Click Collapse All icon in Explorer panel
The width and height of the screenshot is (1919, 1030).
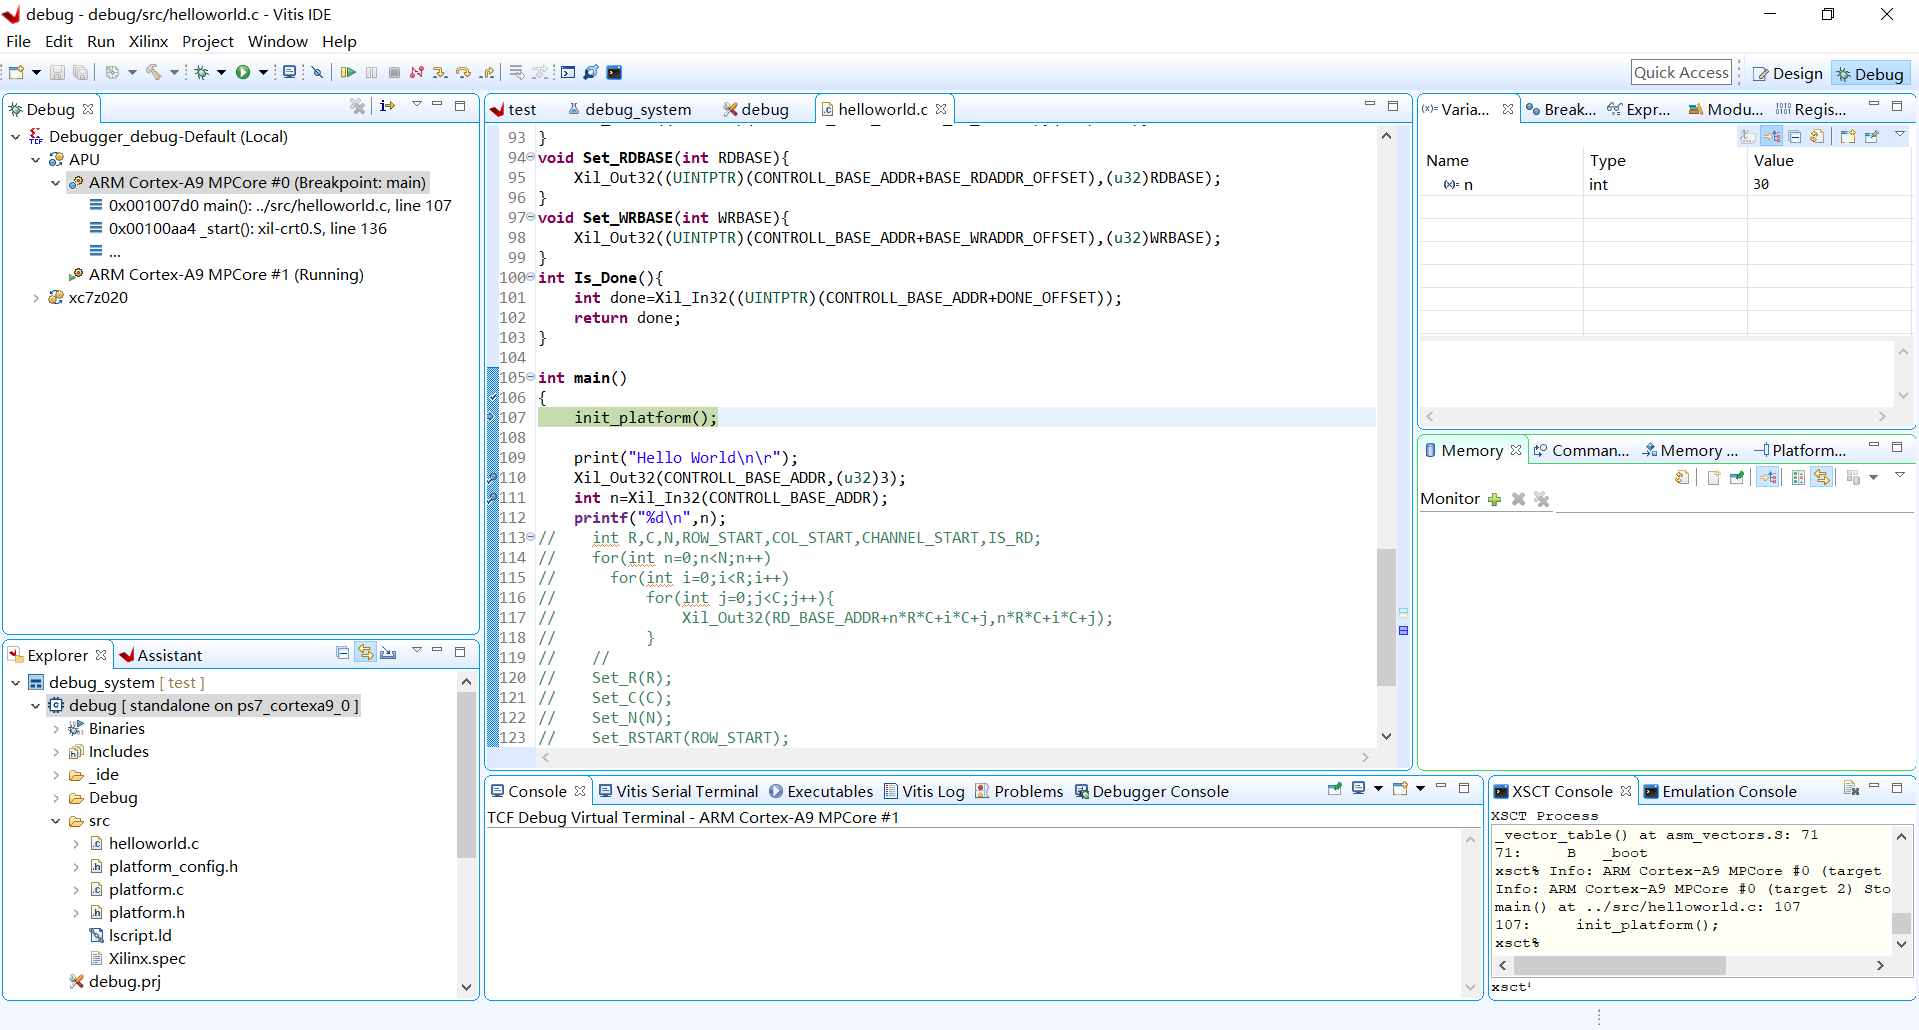pyautogui.click(x=343, y=653)
